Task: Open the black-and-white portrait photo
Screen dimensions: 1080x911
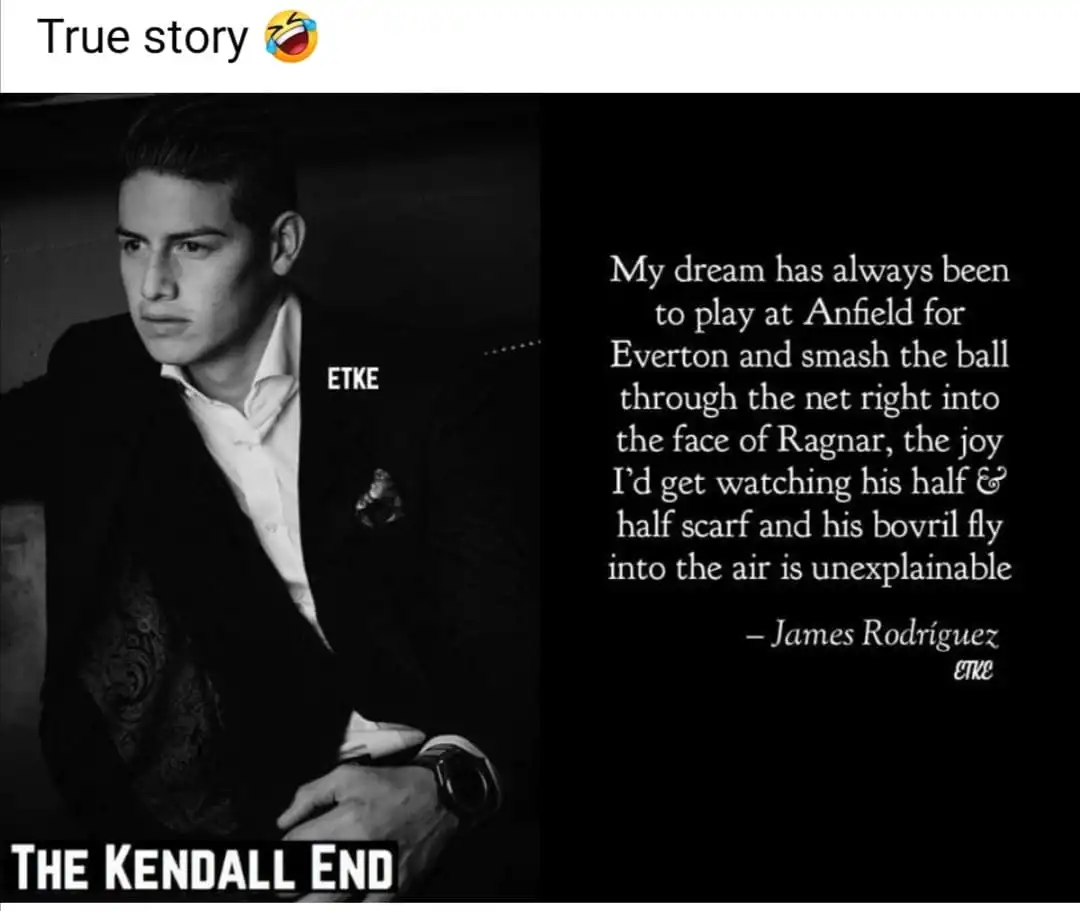Action: pos(270,497)
